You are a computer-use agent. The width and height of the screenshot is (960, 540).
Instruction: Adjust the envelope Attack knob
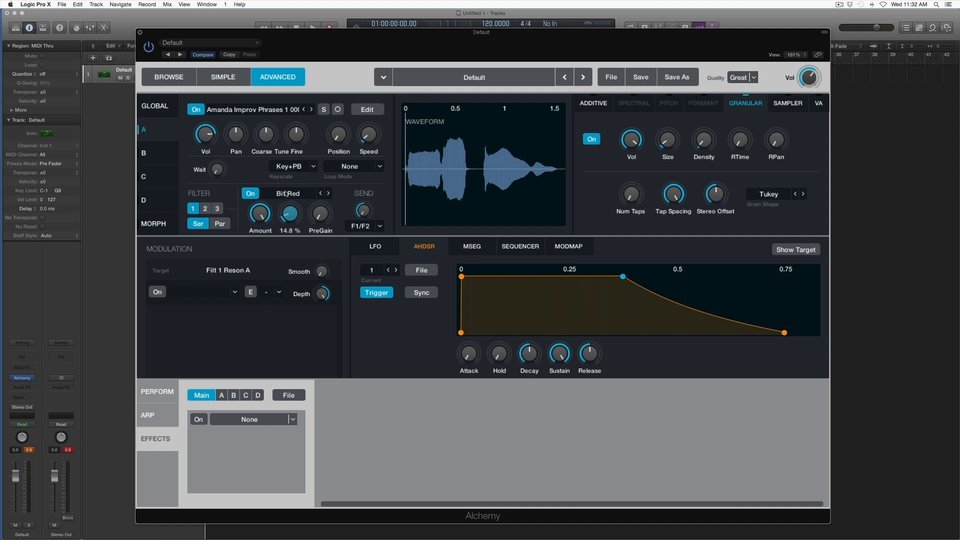(468, 354)
